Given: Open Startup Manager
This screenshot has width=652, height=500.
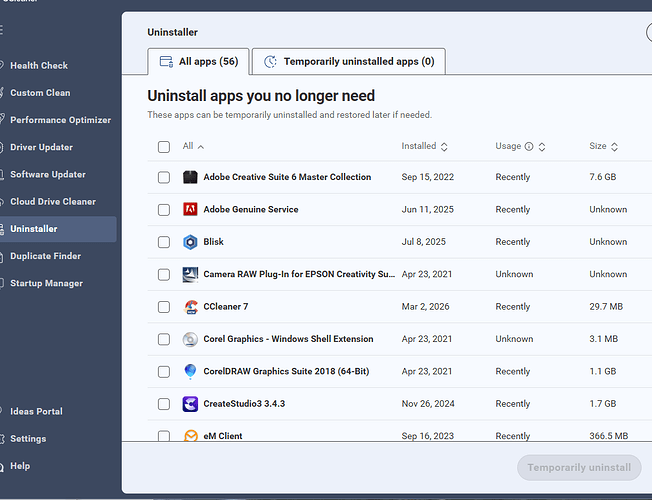Looking at the screenshot, I should click(46, 283).
